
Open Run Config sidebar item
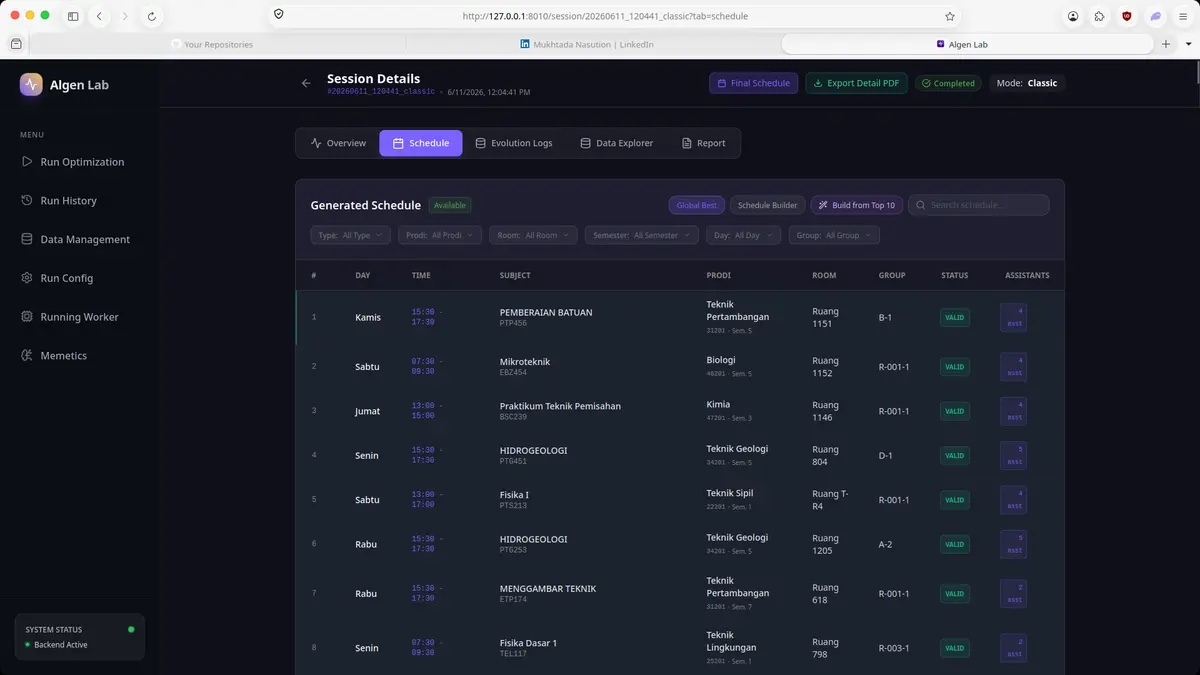[57, 278]
